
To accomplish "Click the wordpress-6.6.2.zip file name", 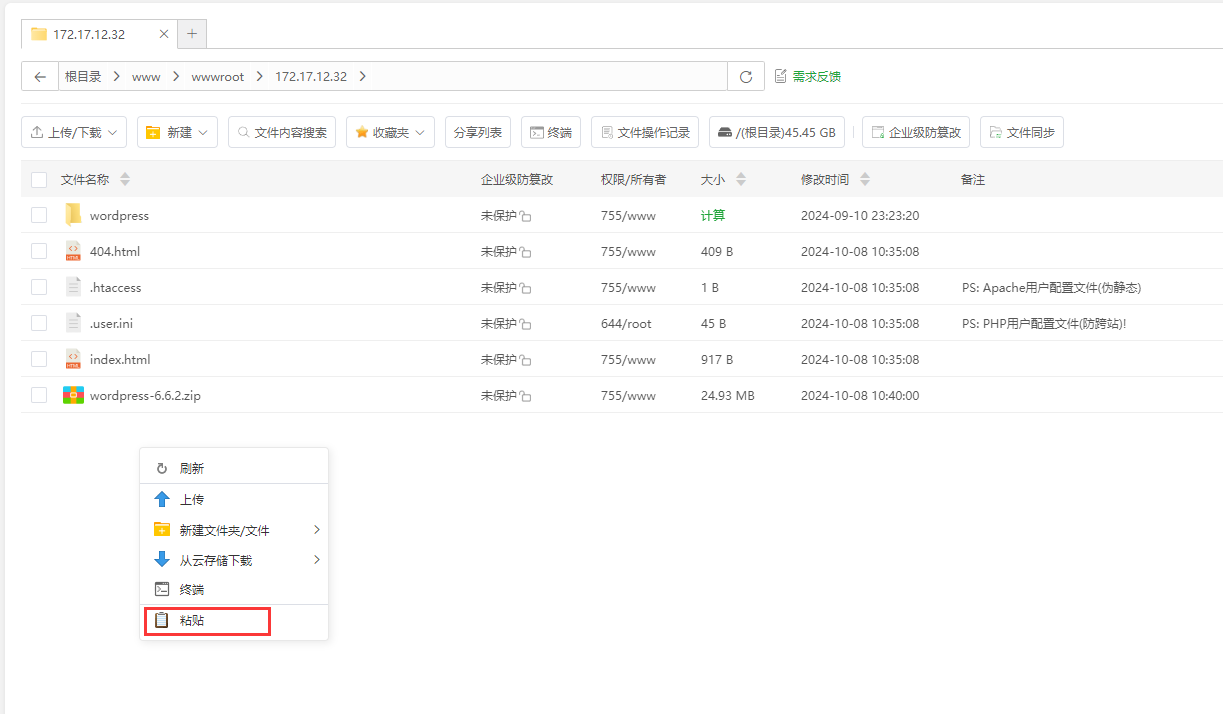I will [145, 395].
